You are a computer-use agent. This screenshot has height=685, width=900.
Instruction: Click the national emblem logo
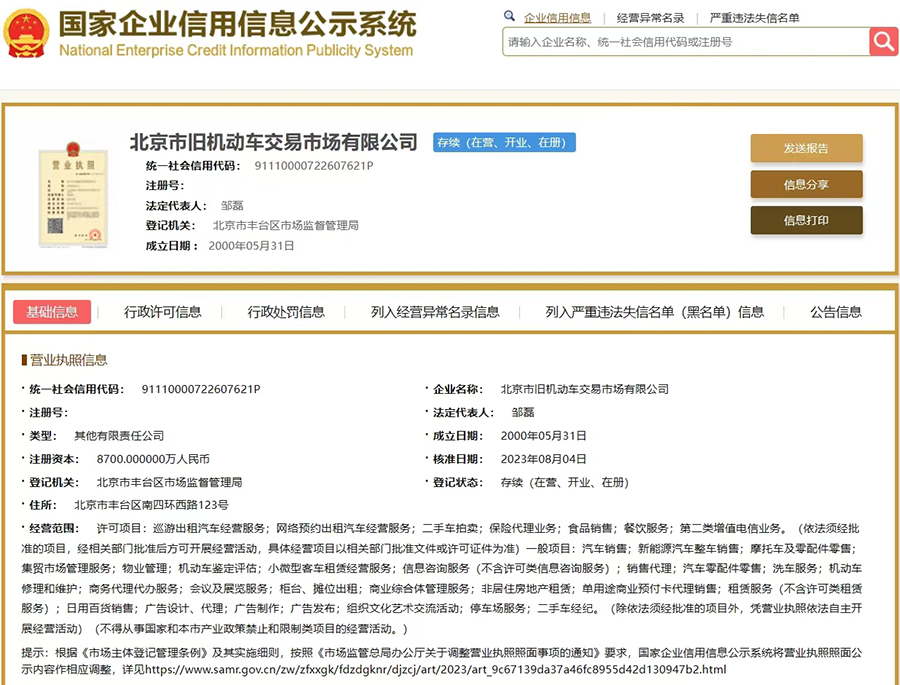(x=26, y=33)
